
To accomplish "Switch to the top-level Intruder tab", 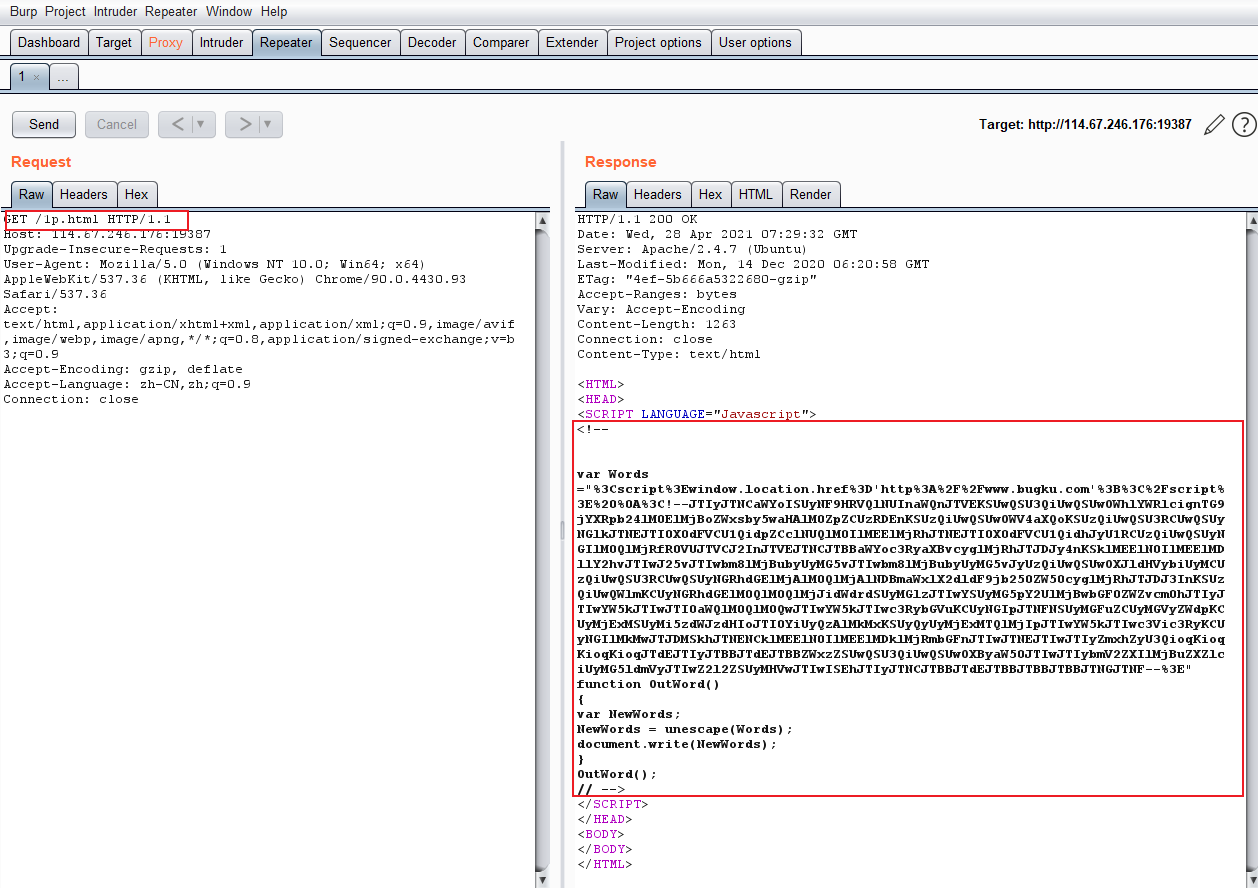I will coord(221,42).
